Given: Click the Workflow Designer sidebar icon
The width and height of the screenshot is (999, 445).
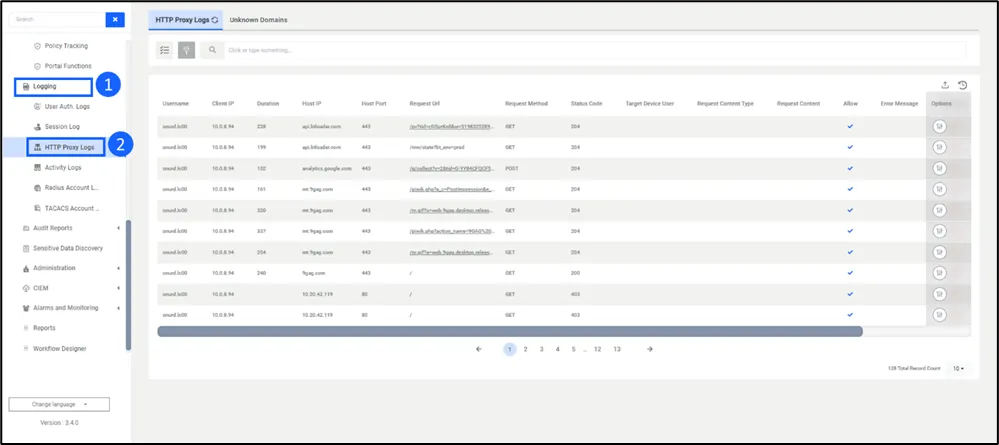Looking at the screenshot, I should 26,349.
